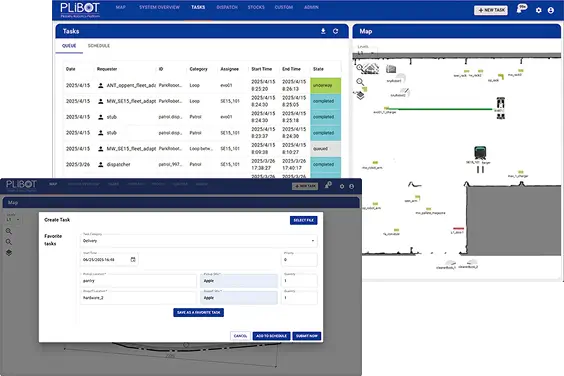
Task: Open CUSTOM in the navbar
Action: click(x=283, y=7)
